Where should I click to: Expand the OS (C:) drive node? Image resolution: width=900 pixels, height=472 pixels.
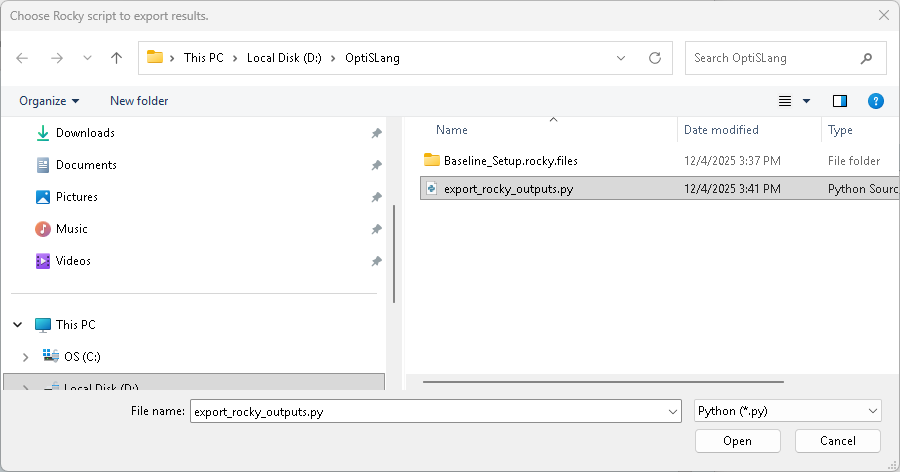click(x=25, y=357)
